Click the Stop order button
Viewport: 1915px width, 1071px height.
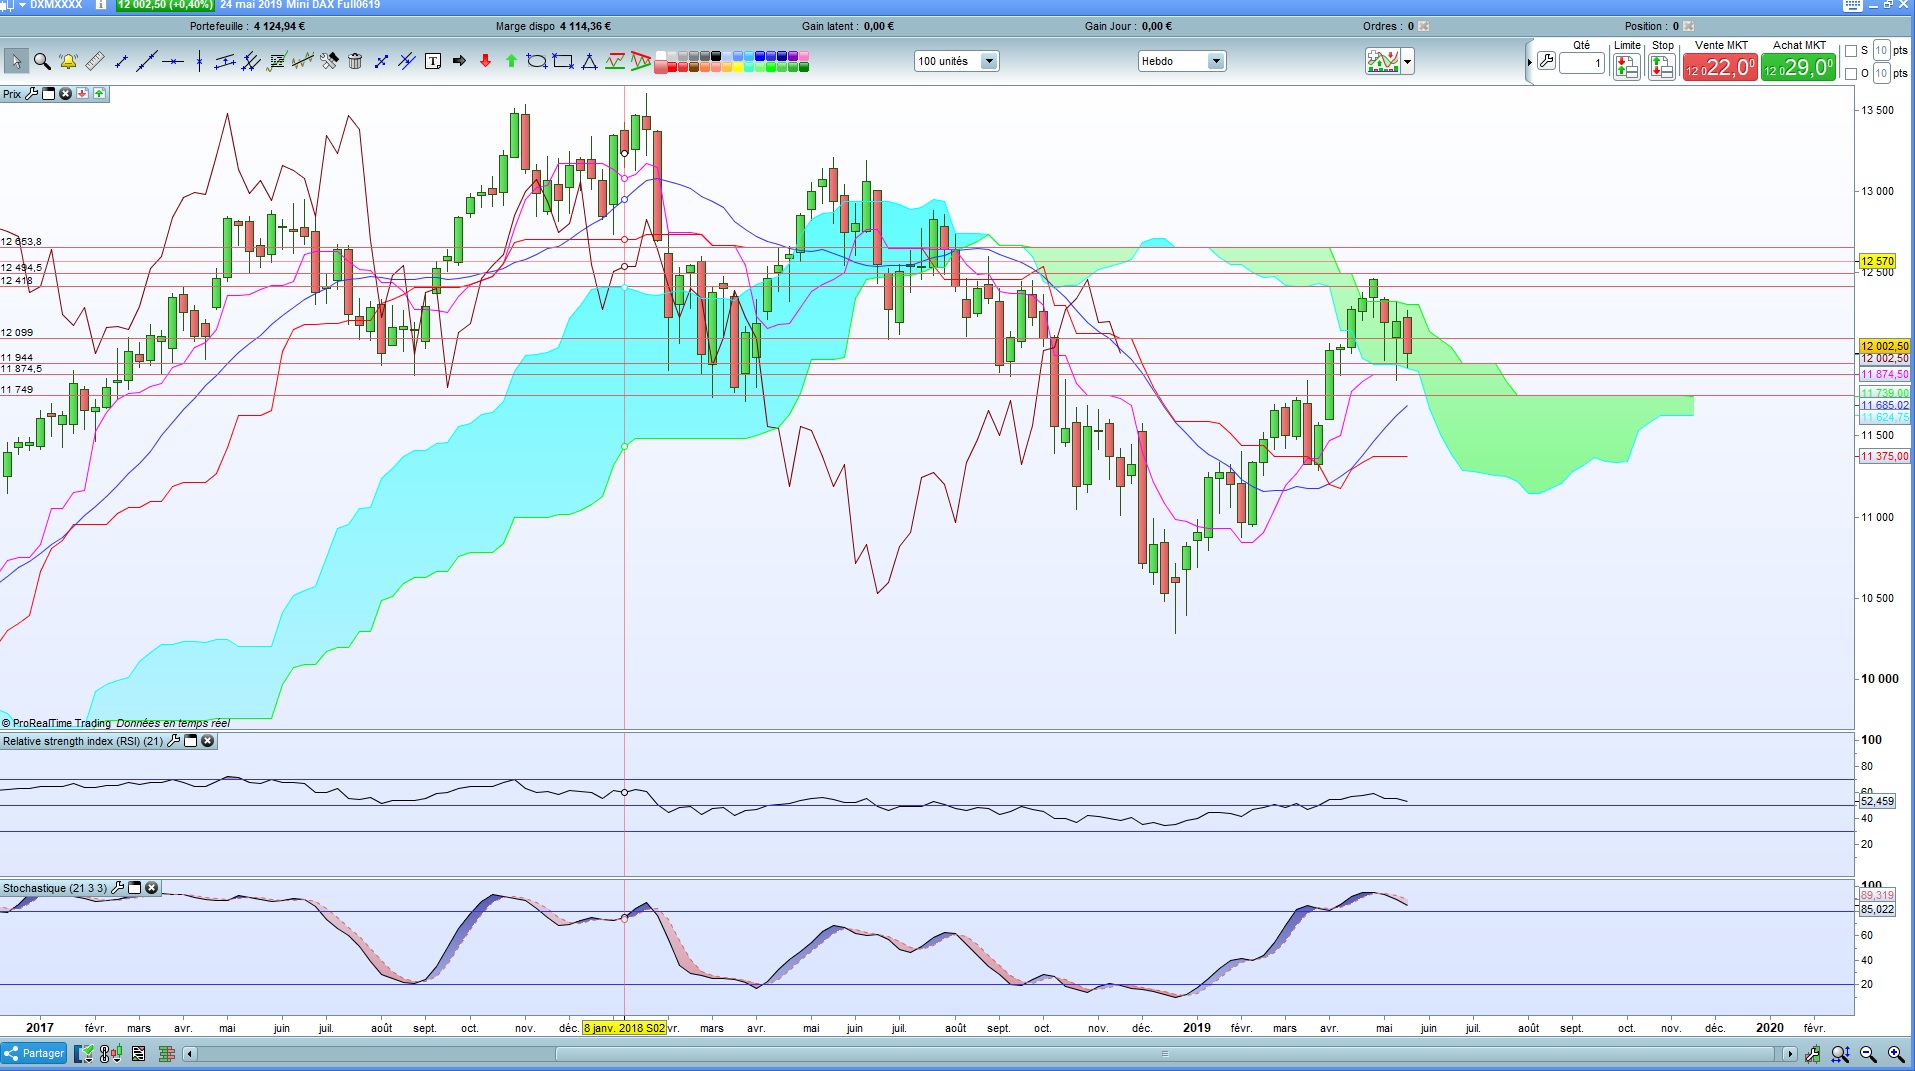(x=1662, y=67)
